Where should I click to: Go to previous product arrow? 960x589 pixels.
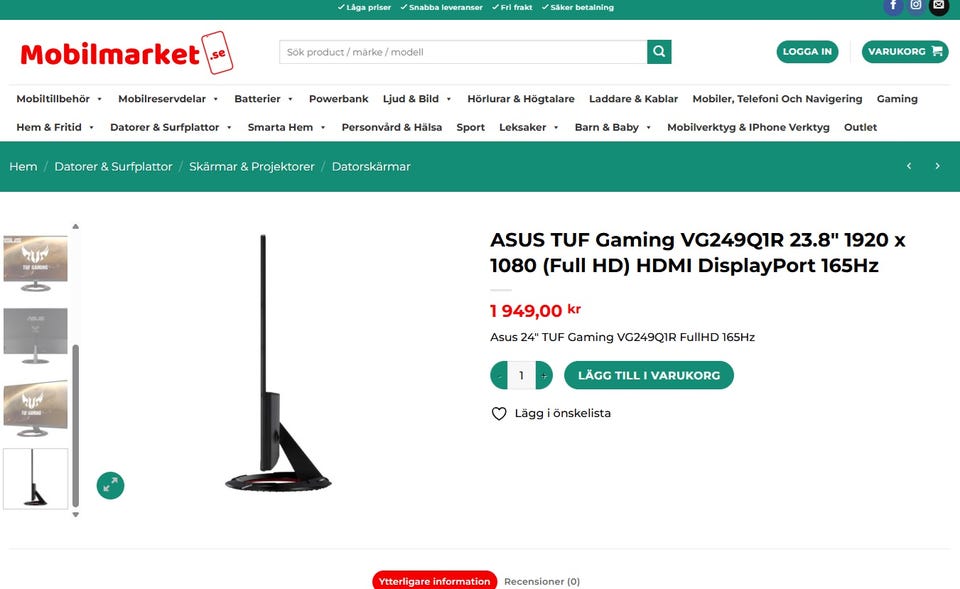pyautogui.click(x=909, y=166)
